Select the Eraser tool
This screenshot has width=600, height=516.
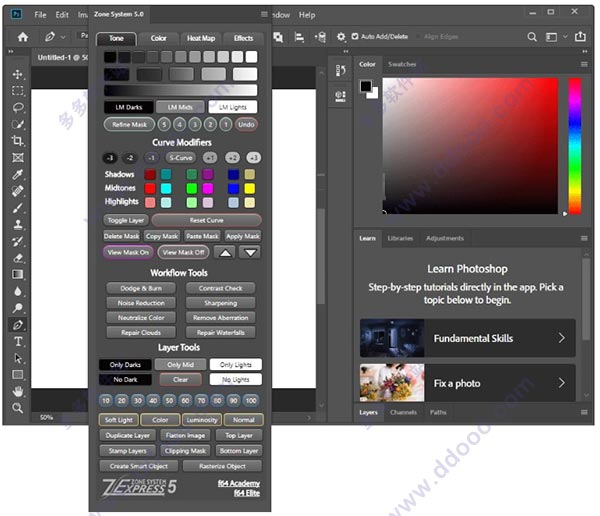click(18, 258)
